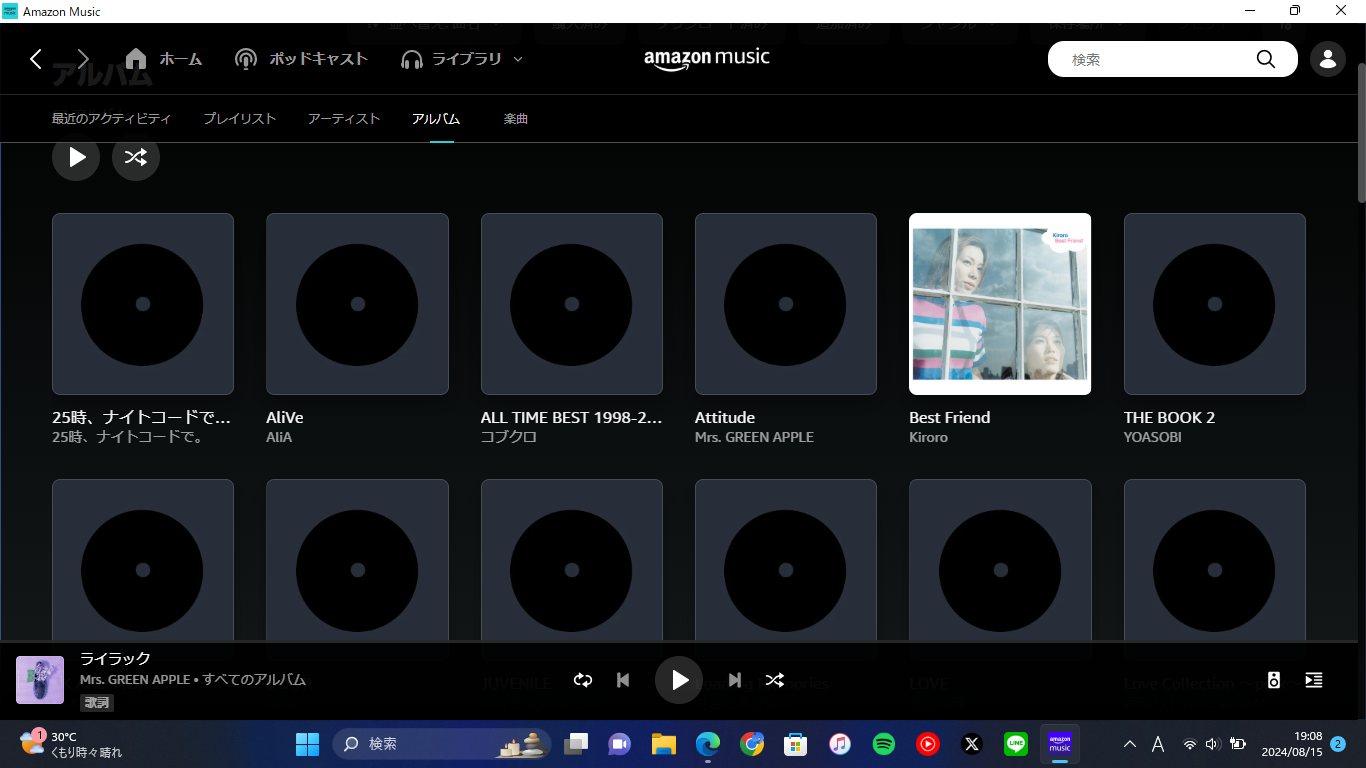
Task: Switch to 楽曲 tab
Action: point(516,118)
